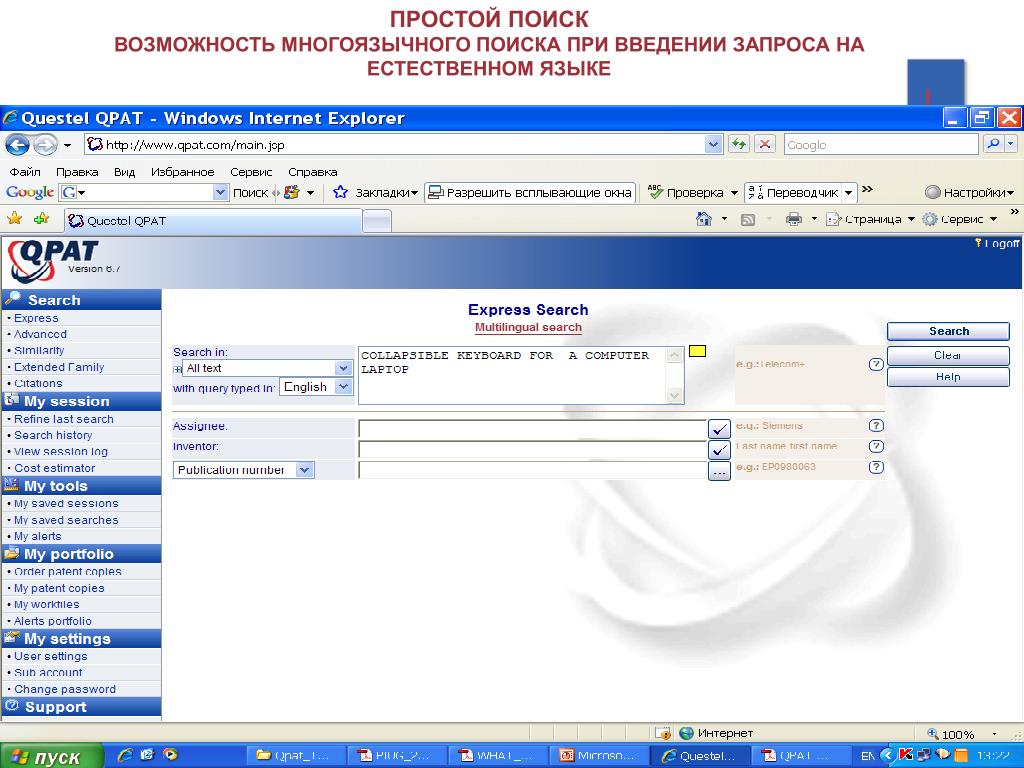
Task: Open the Favorites star icon
Action: point(14,219)
